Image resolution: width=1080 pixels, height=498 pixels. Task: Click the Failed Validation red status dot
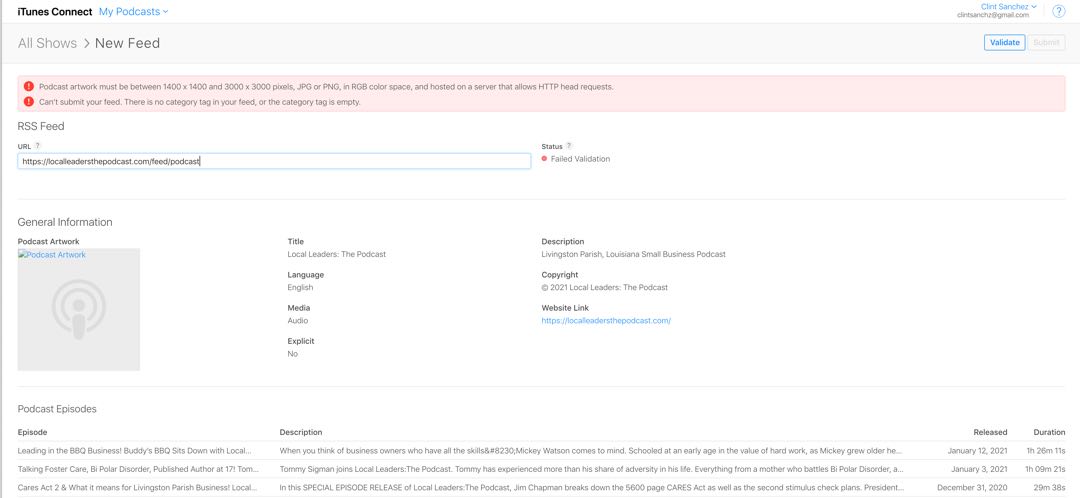pos(544,159)
